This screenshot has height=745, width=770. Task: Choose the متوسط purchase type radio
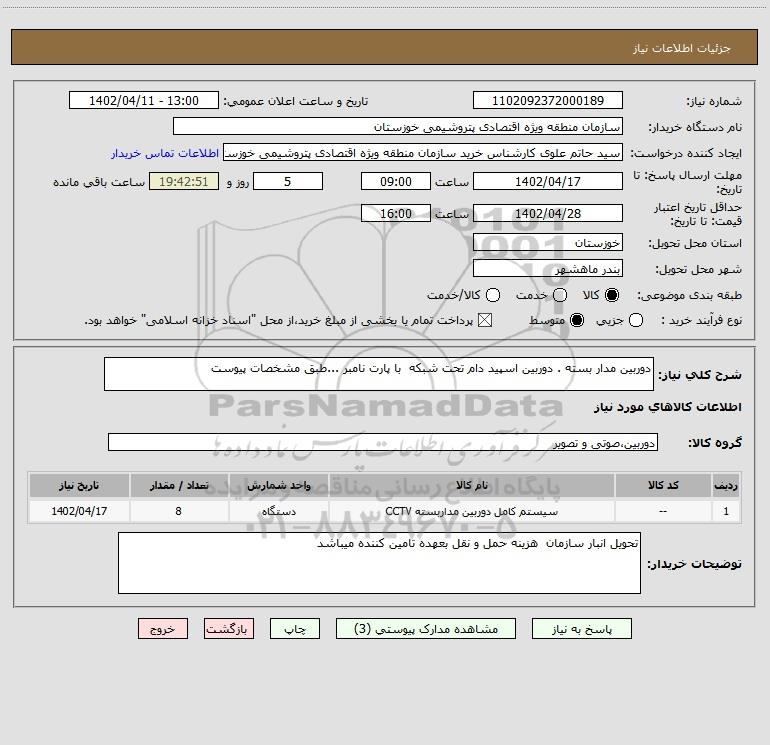(x=577, y=320)
